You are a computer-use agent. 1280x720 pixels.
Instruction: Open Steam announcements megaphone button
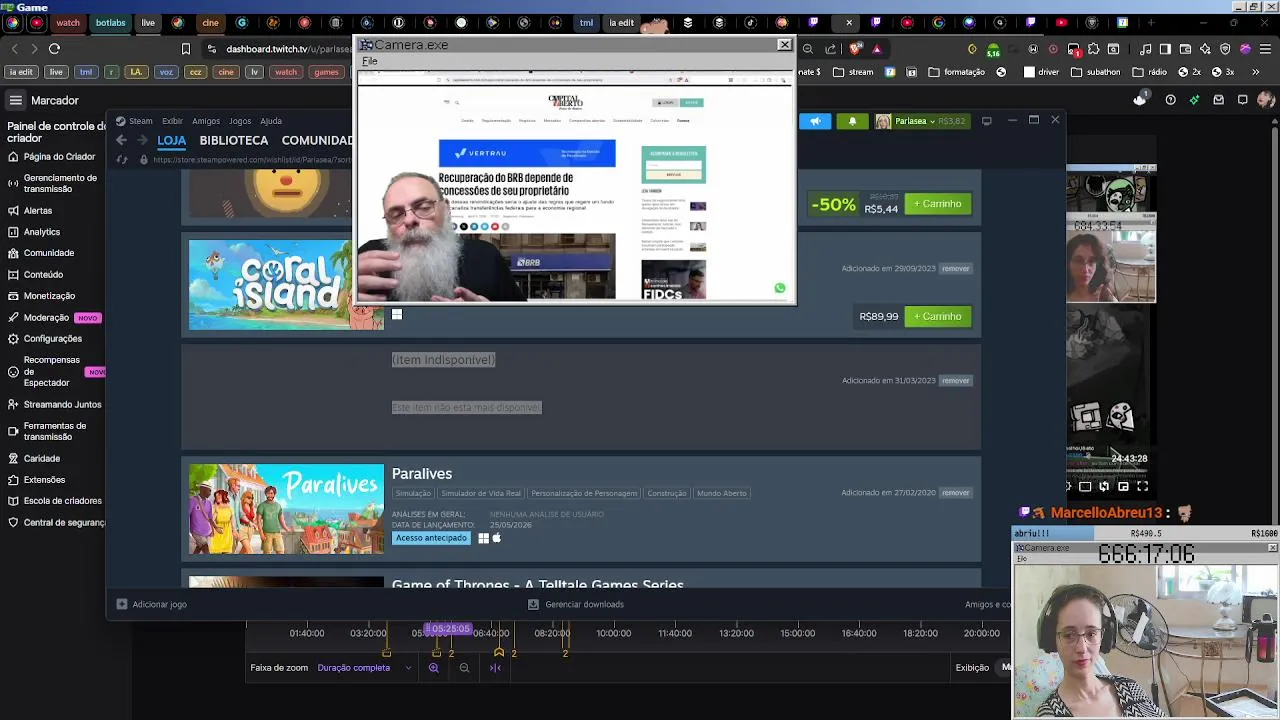pyautogui.click(x=816, y=121)
